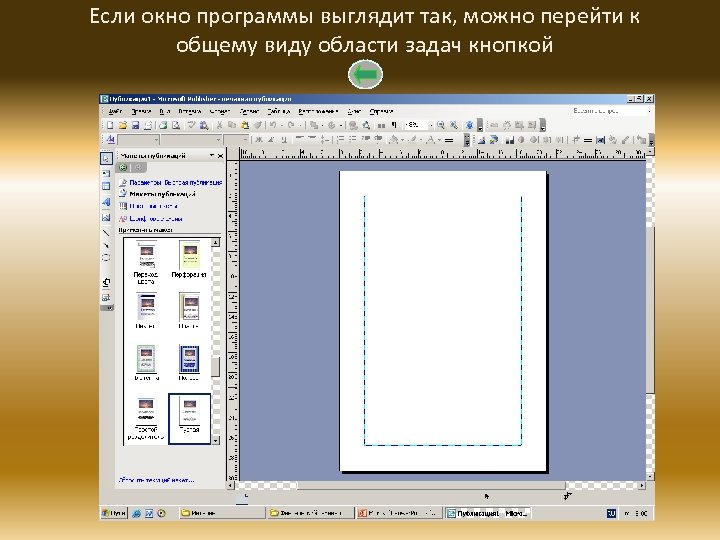The image size is (720, 540).
Task: Click the blue Help icon on toolbar
Action: click(x=469, y=125)
